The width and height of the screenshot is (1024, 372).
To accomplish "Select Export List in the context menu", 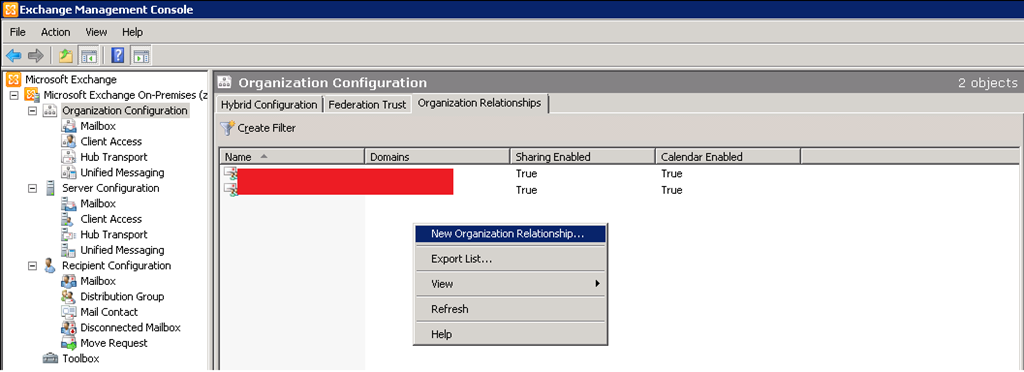I will [x=510, y=259].
